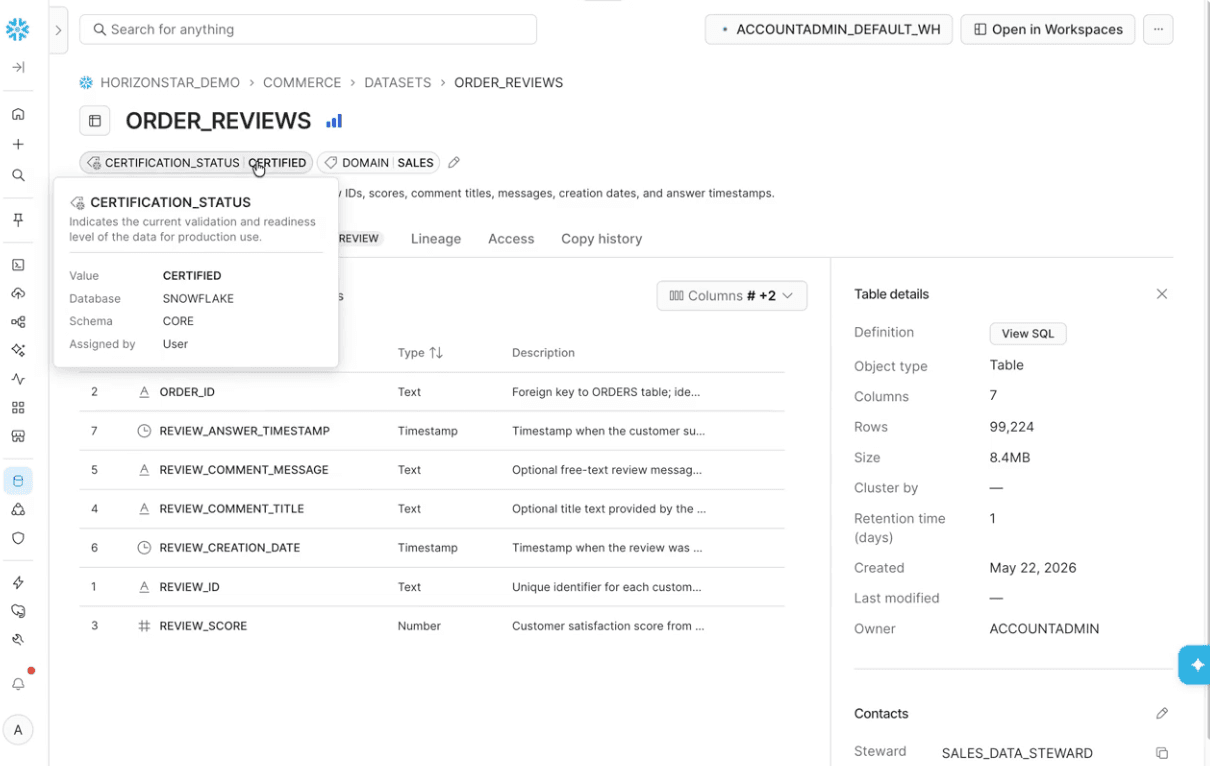Open the blue sparkle assistant button

[x=1196, y=665]
